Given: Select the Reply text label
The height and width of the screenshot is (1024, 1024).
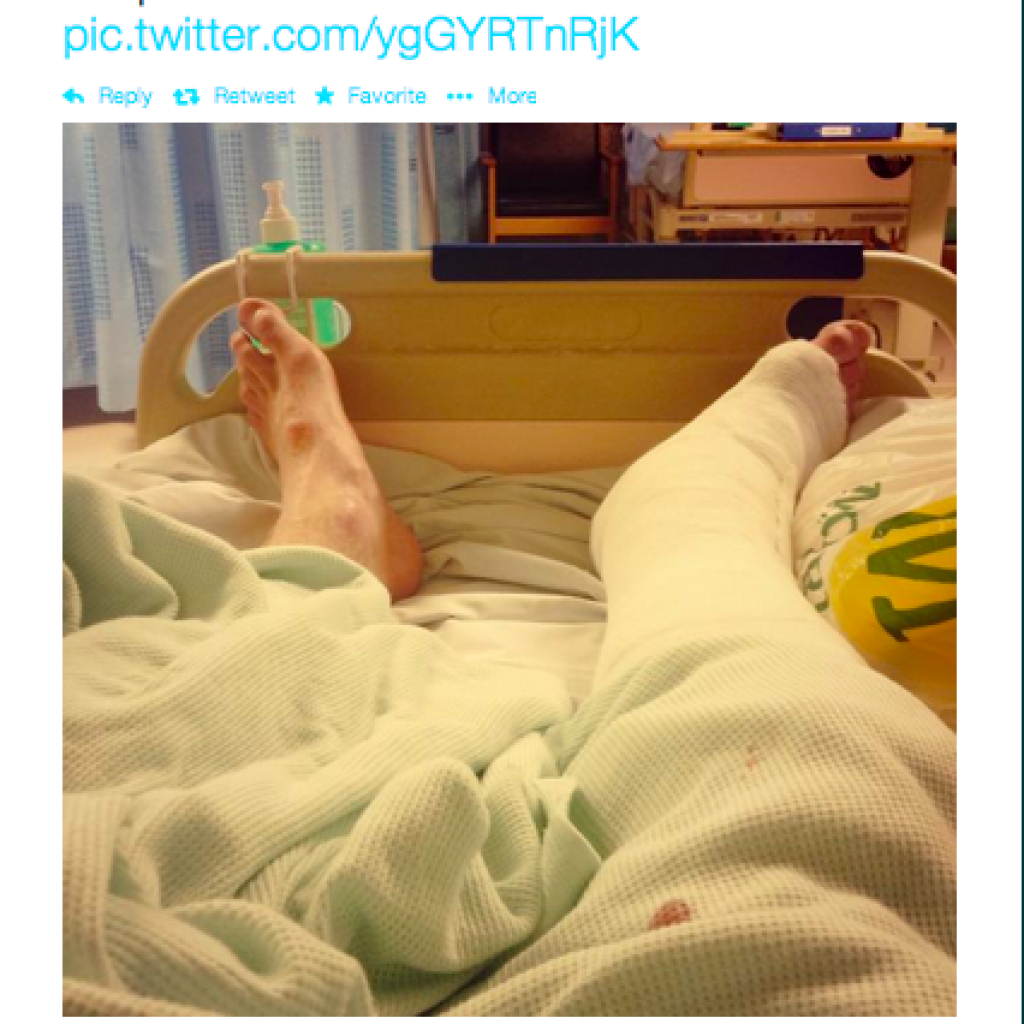Looking at the screenshot, I should coord(125,96).
